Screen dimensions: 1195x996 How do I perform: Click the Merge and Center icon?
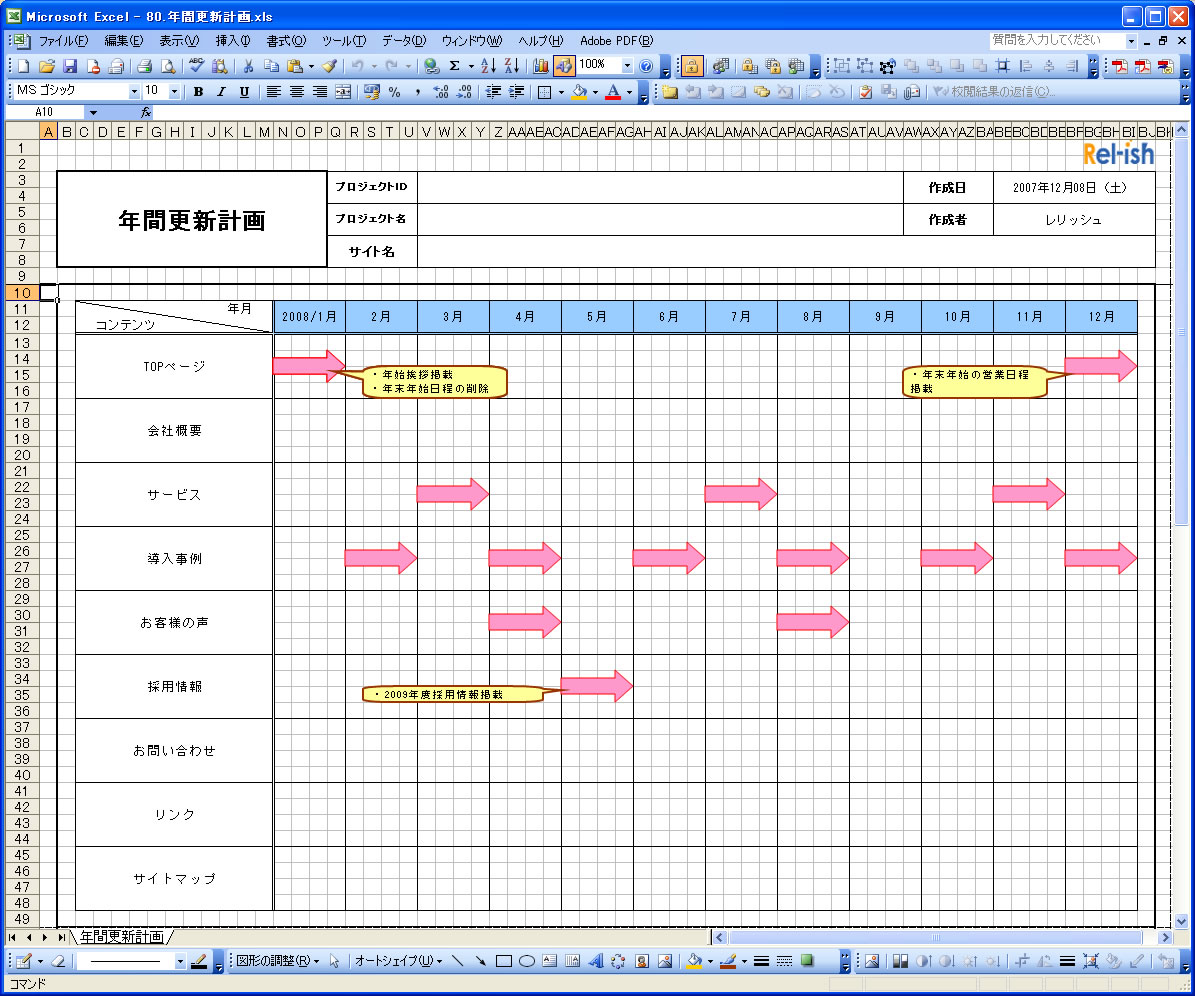click(x=343, y=92)
